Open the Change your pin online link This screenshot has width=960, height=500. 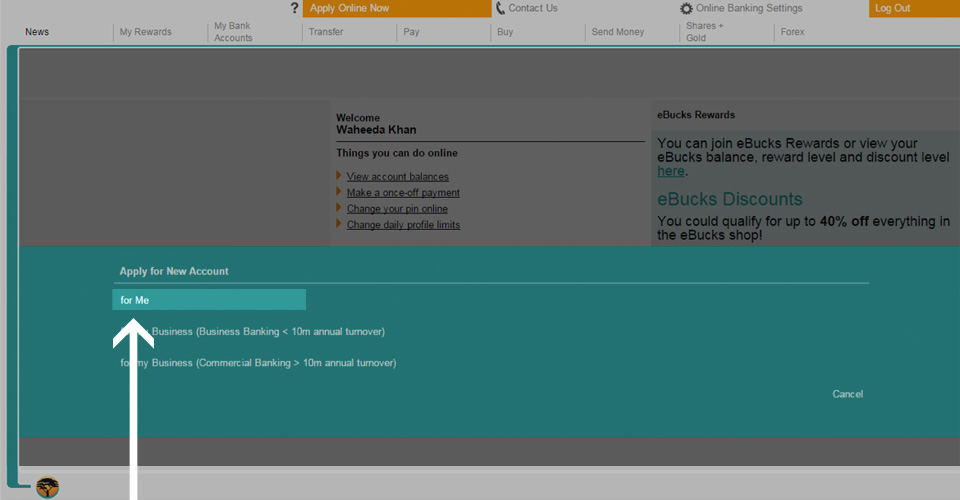397,209
